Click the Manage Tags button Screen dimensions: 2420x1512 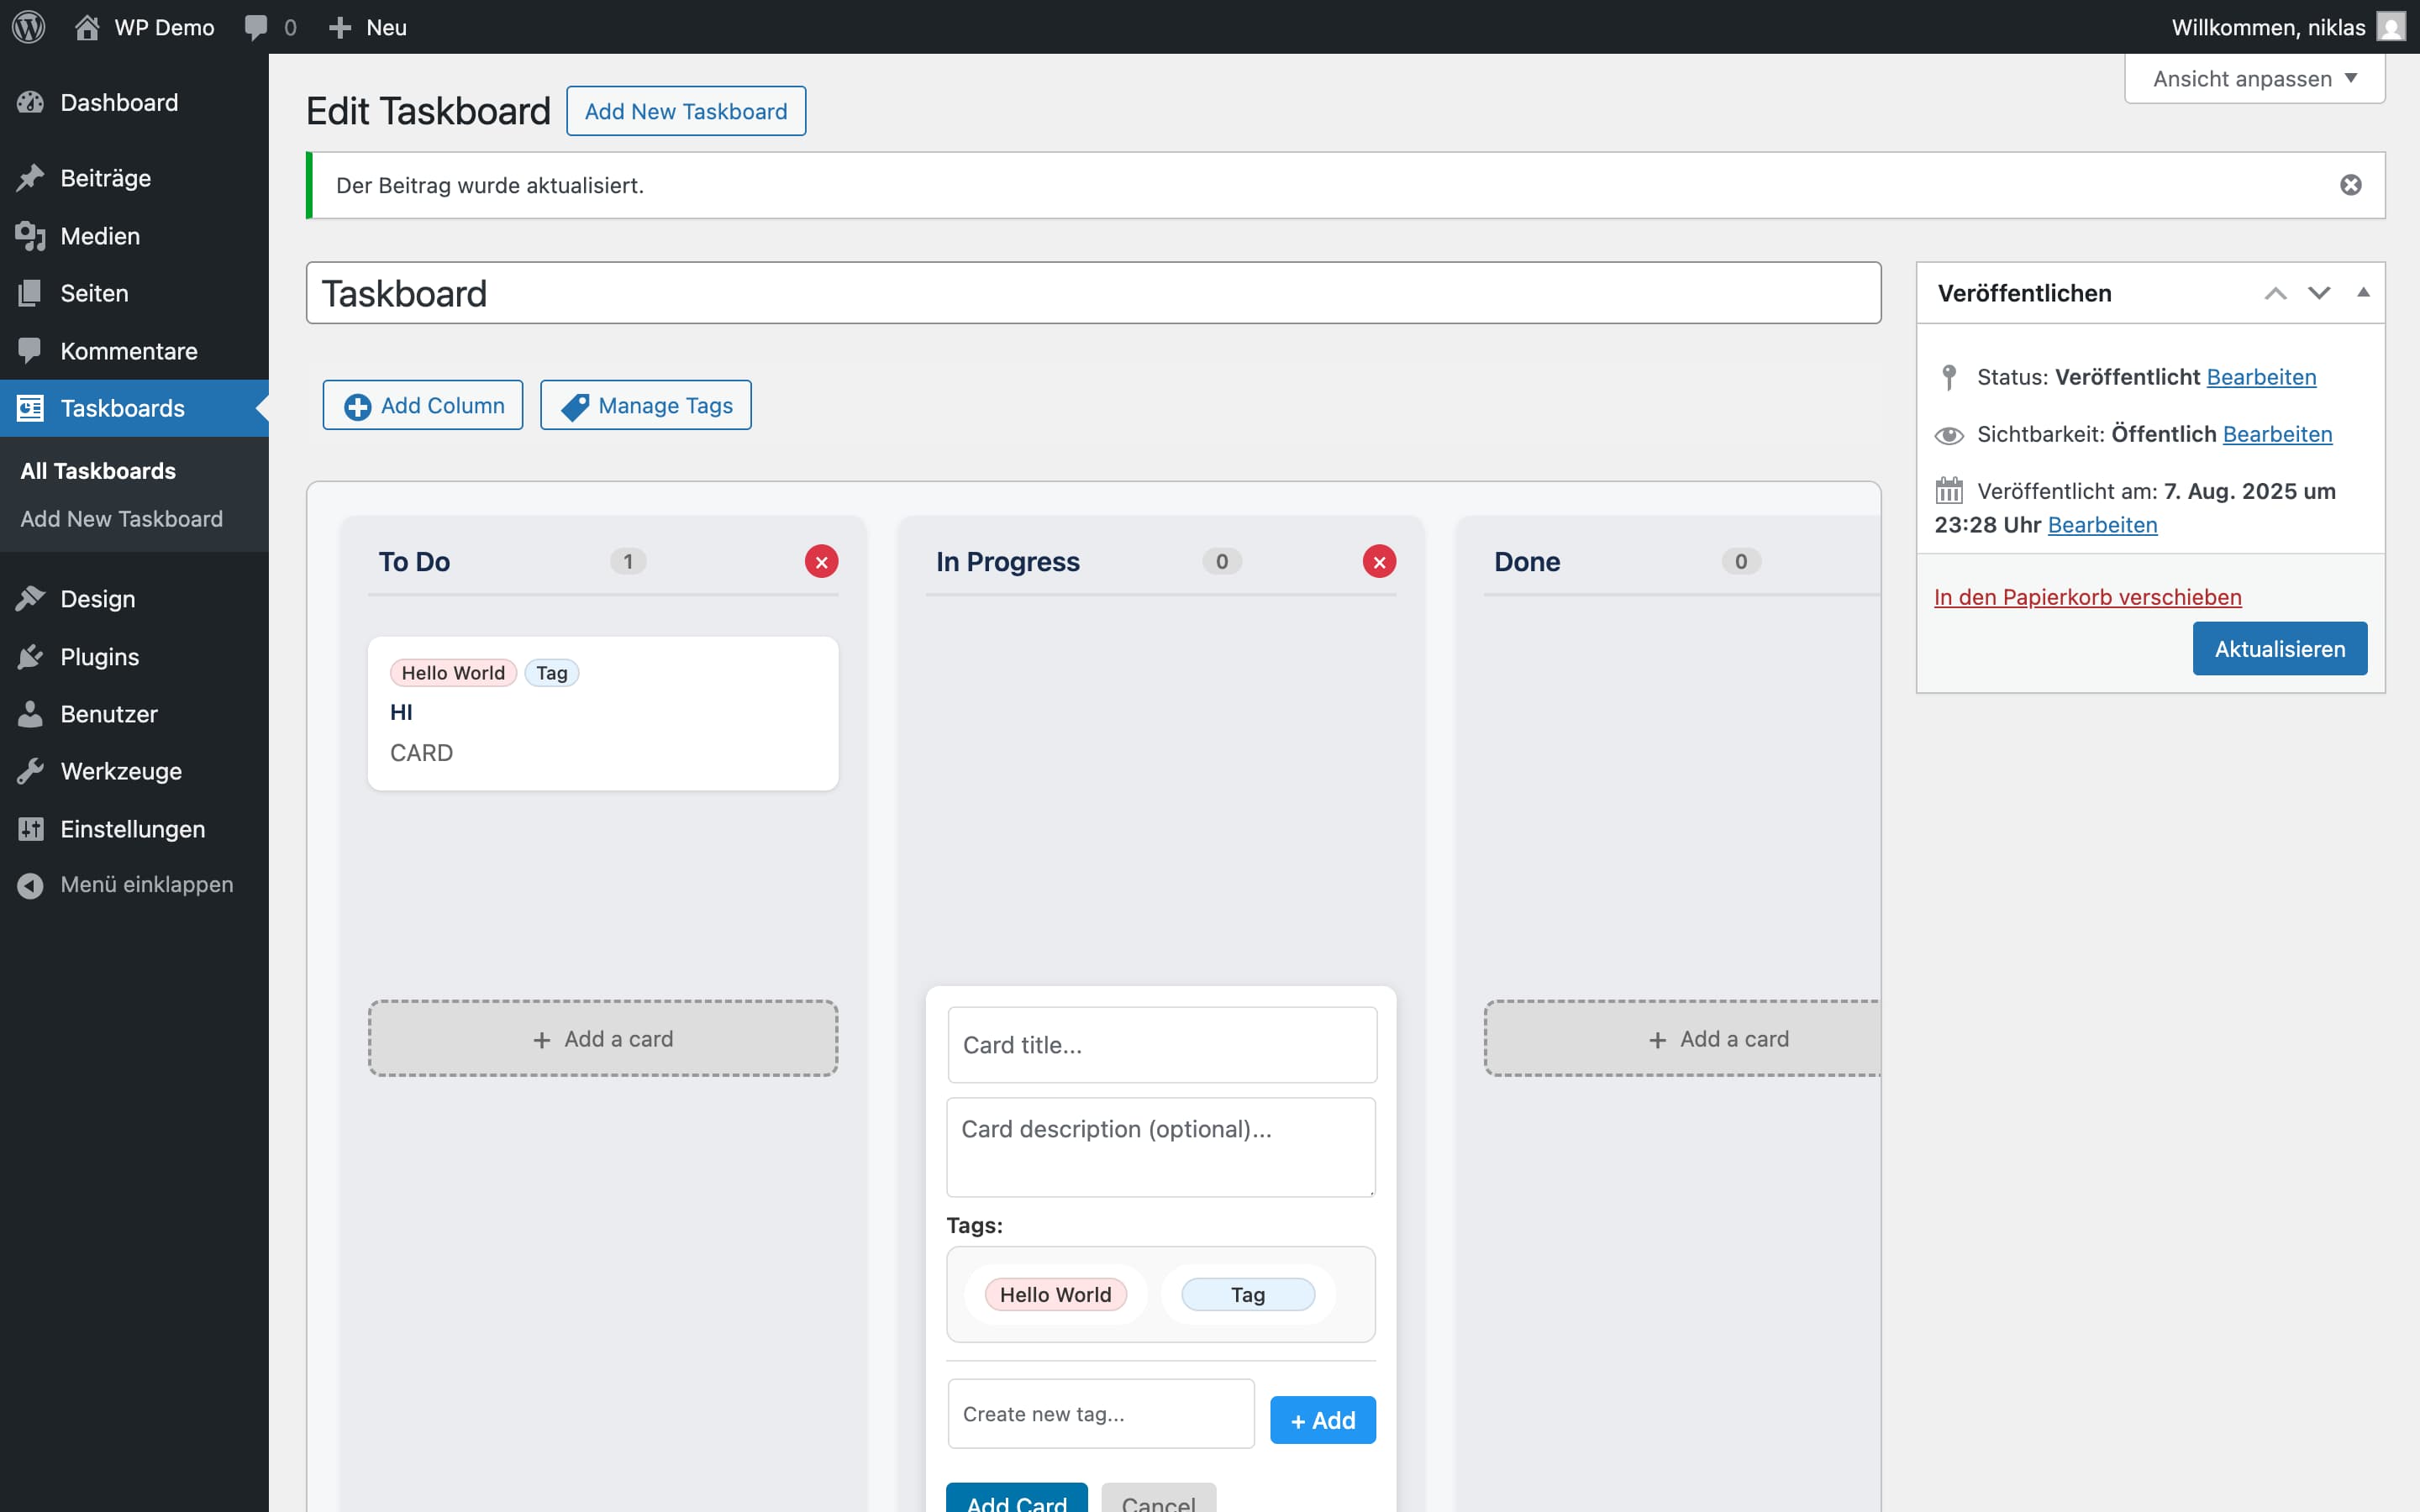[x=646, y=405]
